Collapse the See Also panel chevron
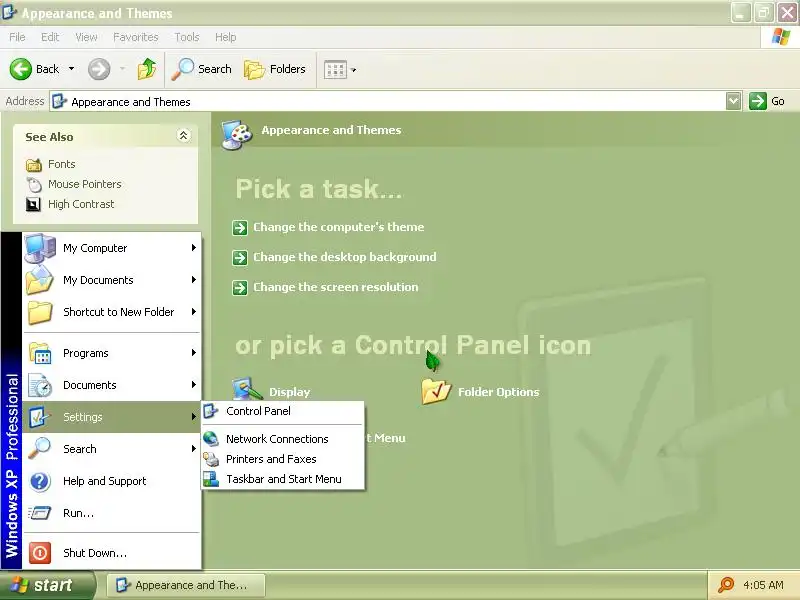The image size is (800, 600). pyautogui.click(x=183, y=136)
